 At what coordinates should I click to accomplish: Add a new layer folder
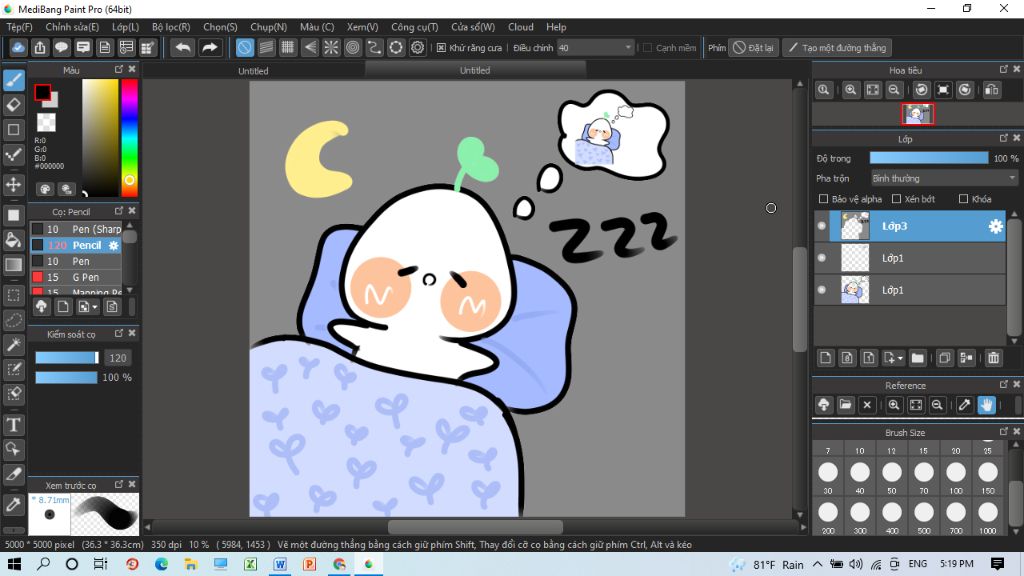918,358
